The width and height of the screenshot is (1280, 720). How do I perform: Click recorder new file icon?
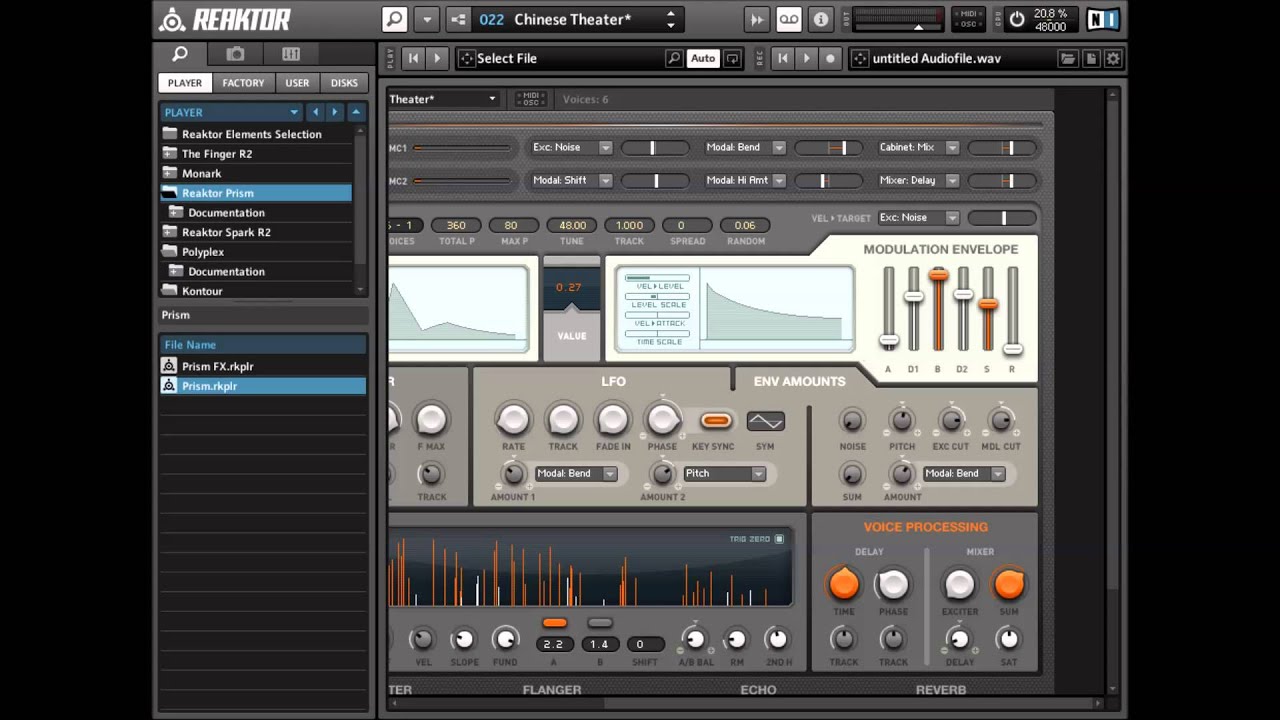(1091, 59)
